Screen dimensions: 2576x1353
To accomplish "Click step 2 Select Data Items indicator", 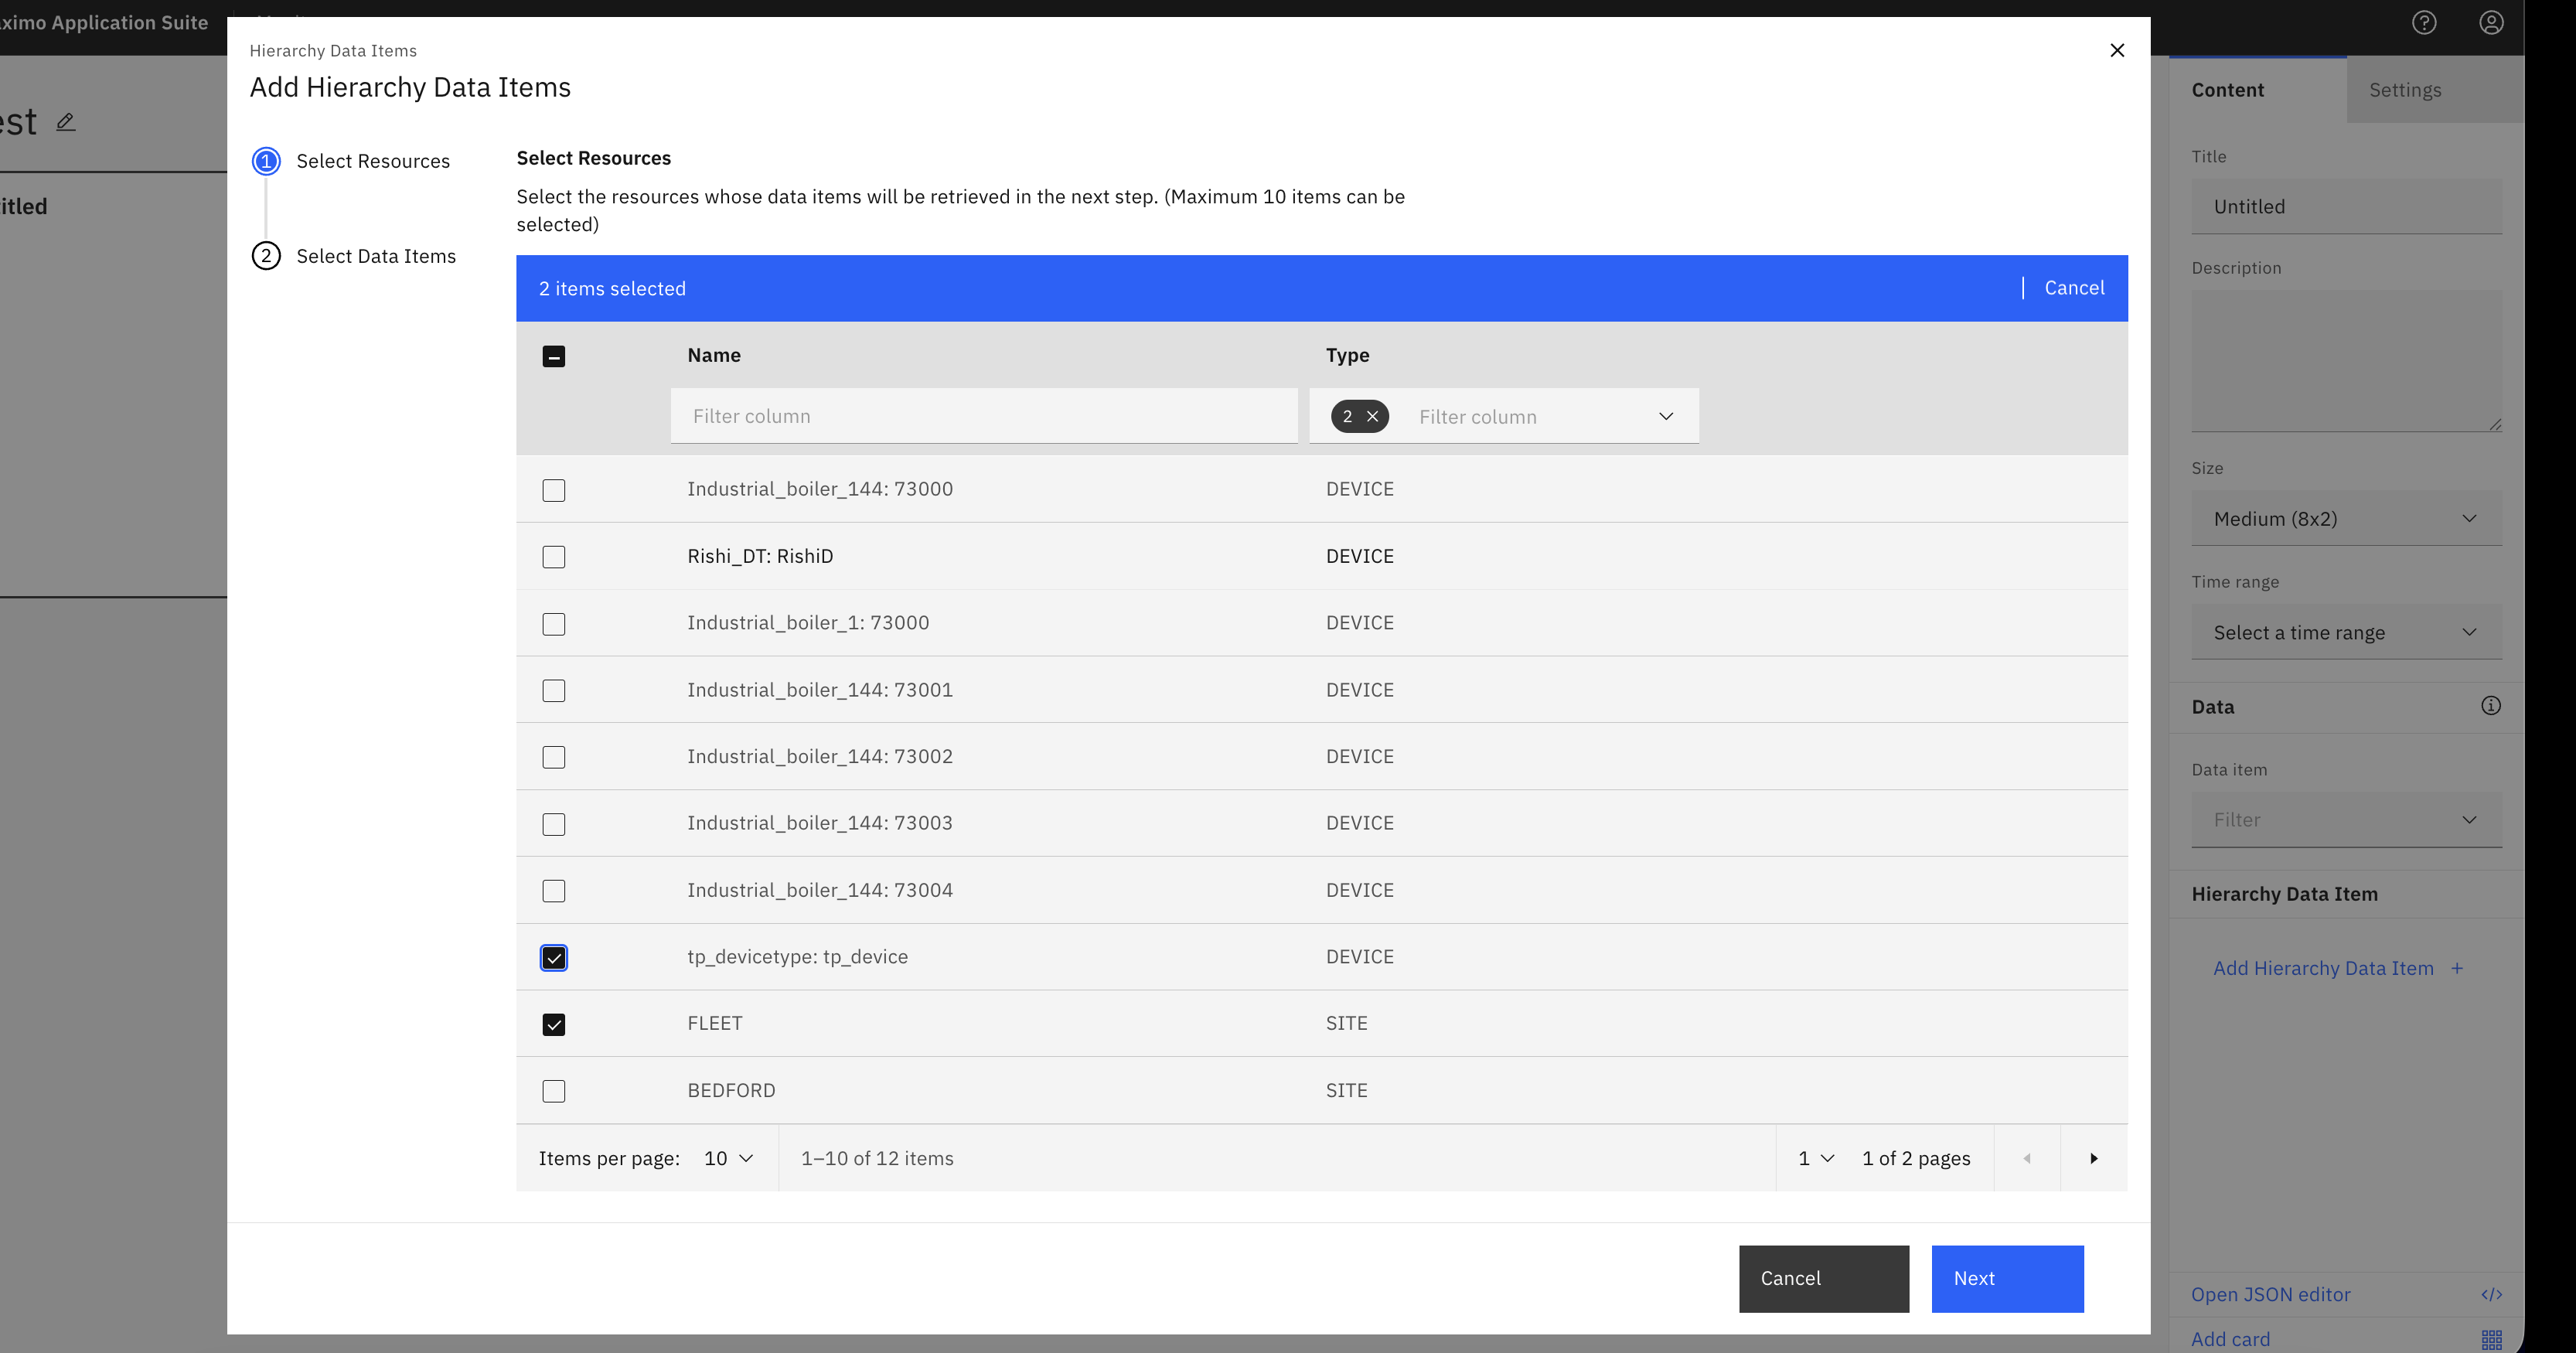I will point(266,256).
